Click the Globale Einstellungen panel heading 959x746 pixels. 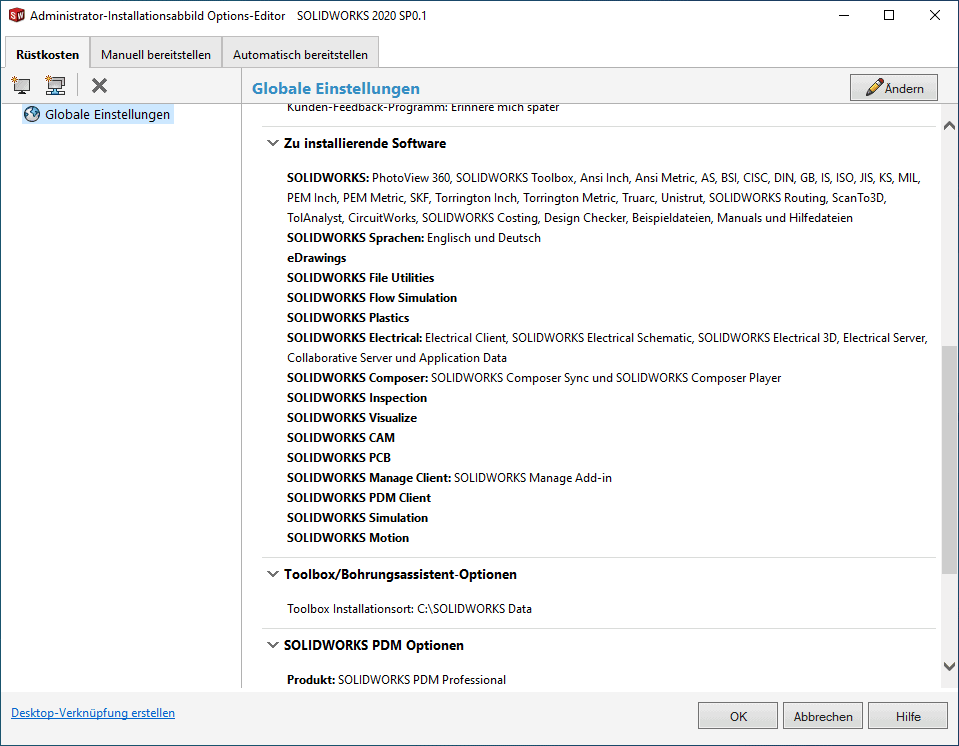click(336, 89)
